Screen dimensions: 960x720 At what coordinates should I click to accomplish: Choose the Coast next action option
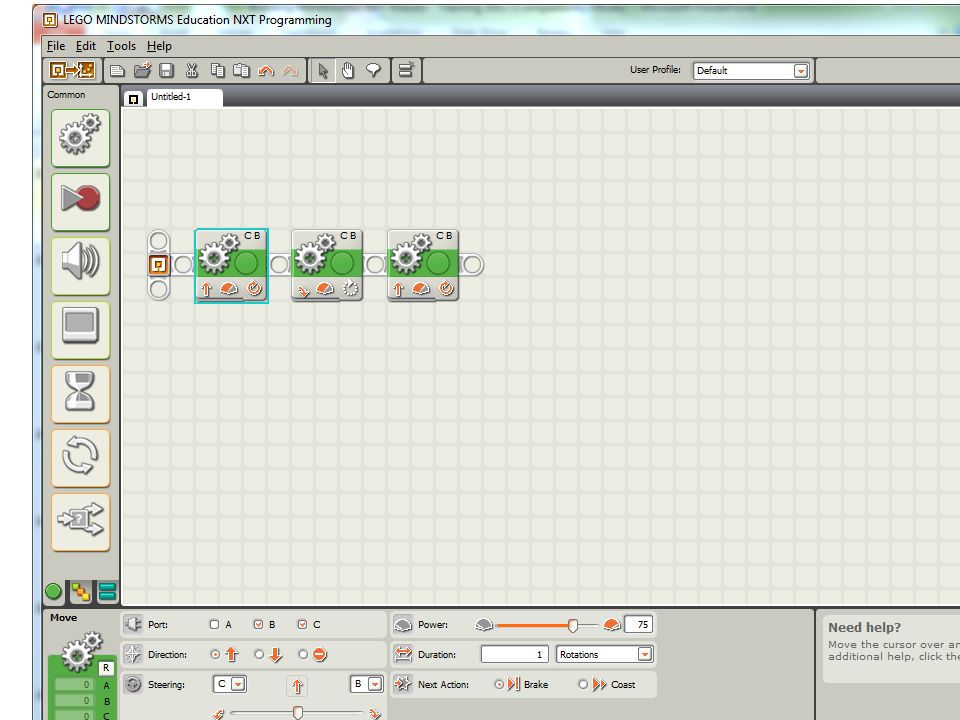tap(583, 684)
